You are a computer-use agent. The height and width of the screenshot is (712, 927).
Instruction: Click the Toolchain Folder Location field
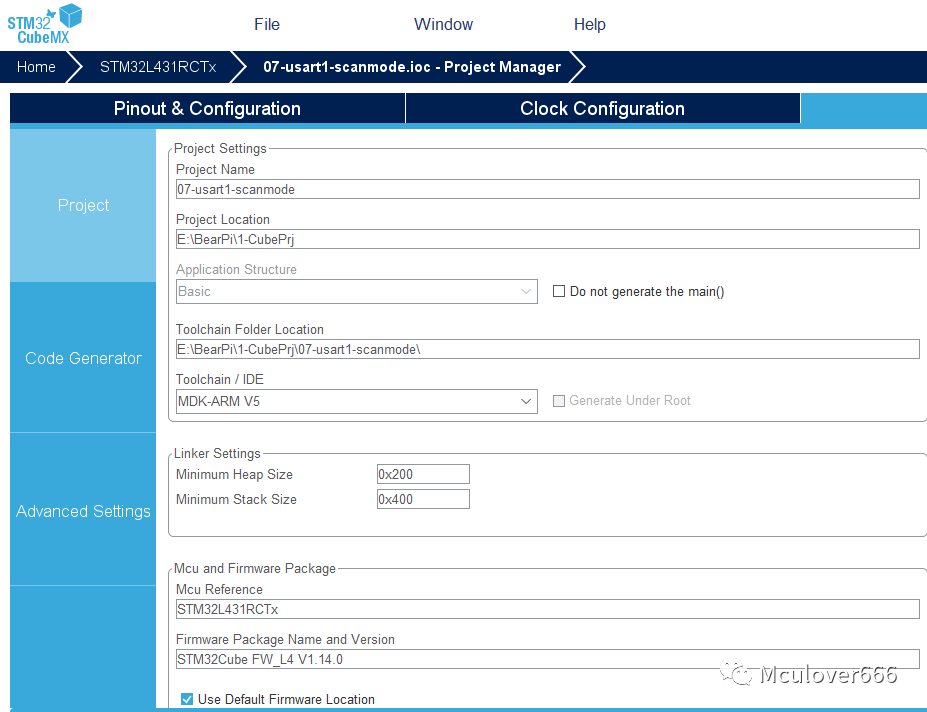547,349
